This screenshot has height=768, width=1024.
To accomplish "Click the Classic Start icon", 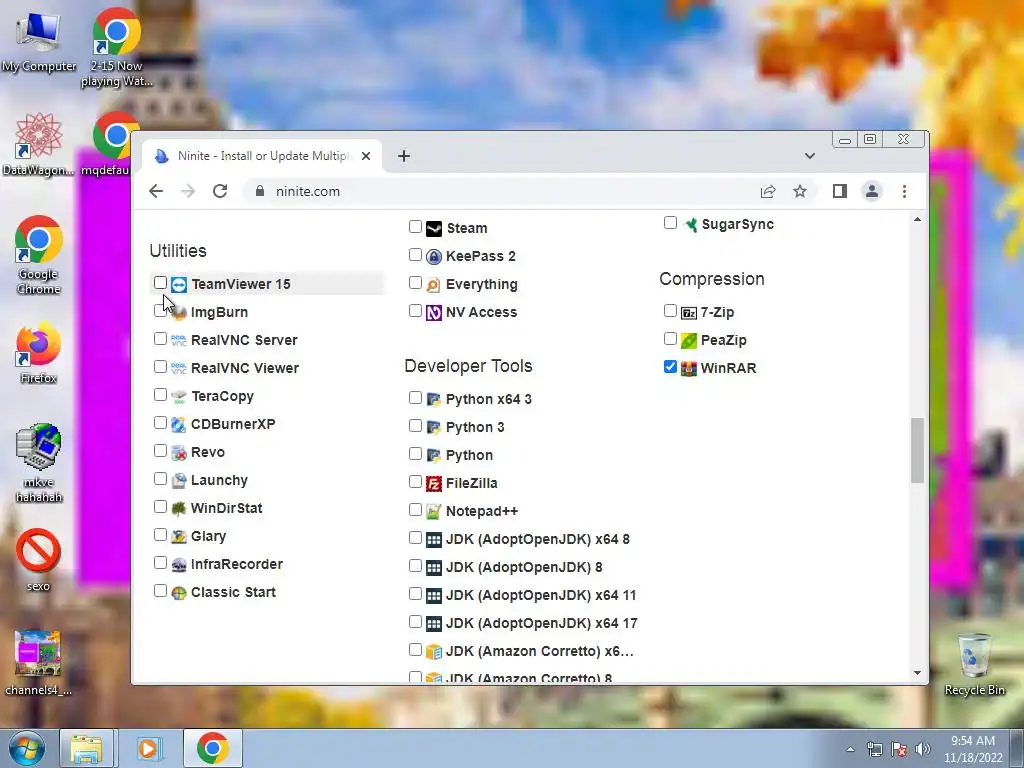I will pyautogui.click(x=179, y=593).
